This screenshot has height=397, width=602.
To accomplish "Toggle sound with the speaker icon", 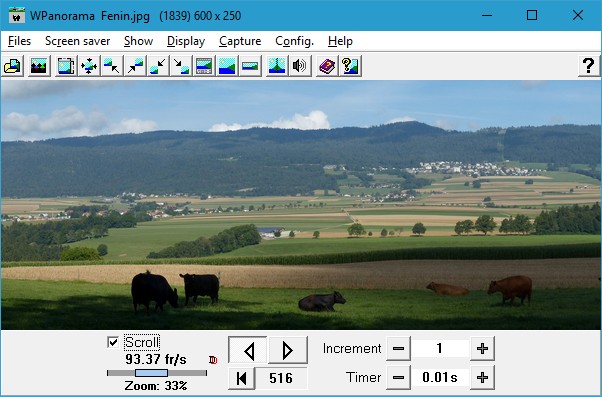I will coord(300,66).
